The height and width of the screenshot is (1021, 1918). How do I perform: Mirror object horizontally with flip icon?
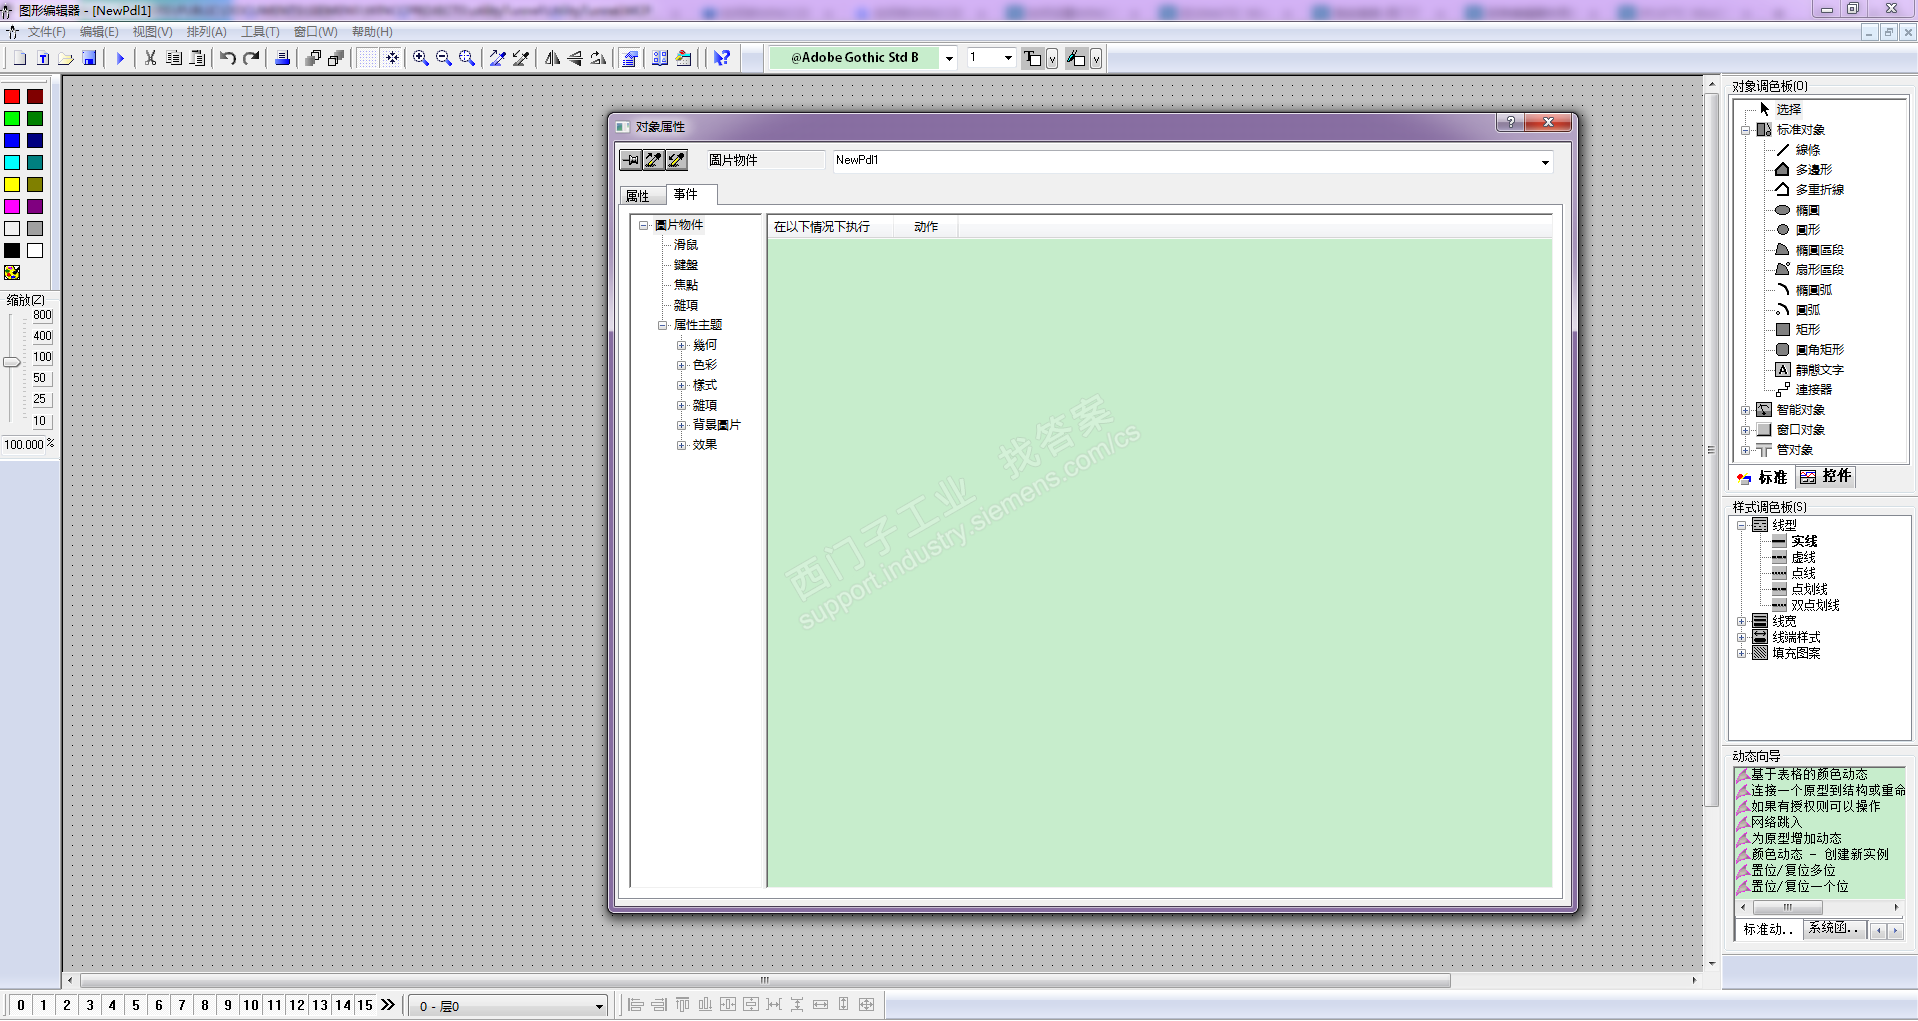(552, 58)
